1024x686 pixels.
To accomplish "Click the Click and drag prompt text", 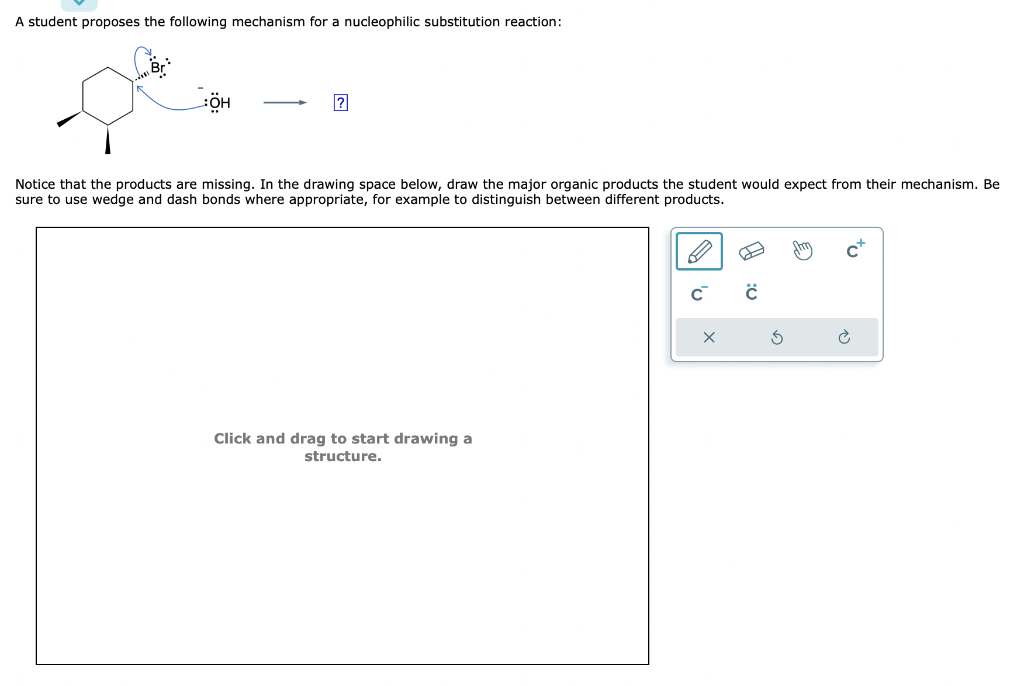I will (343, 447).
